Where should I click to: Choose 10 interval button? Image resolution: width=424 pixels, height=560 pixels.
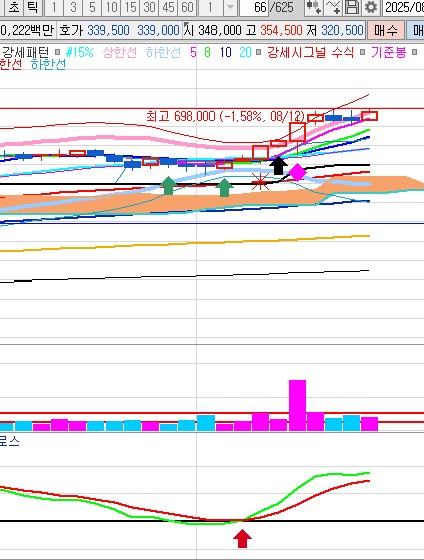111,7
